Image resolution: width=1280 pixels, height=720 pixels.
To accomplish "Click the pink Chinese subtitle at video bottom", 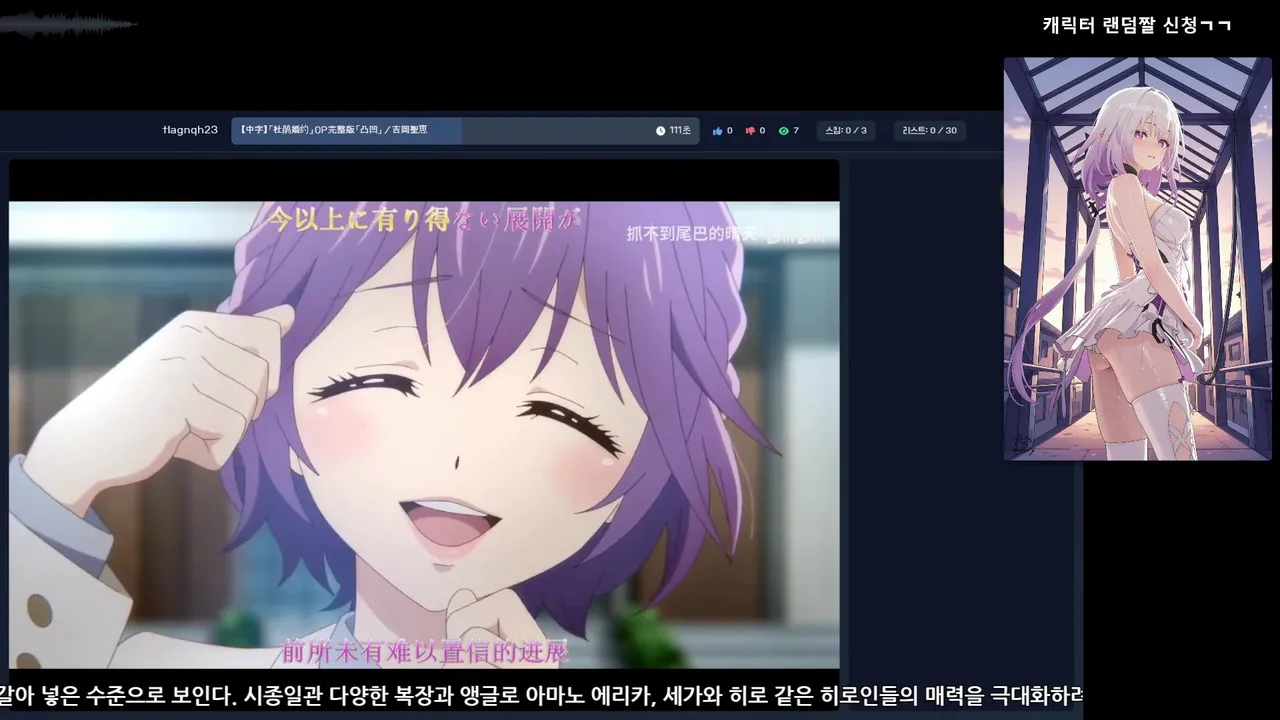I will [425, 653].
